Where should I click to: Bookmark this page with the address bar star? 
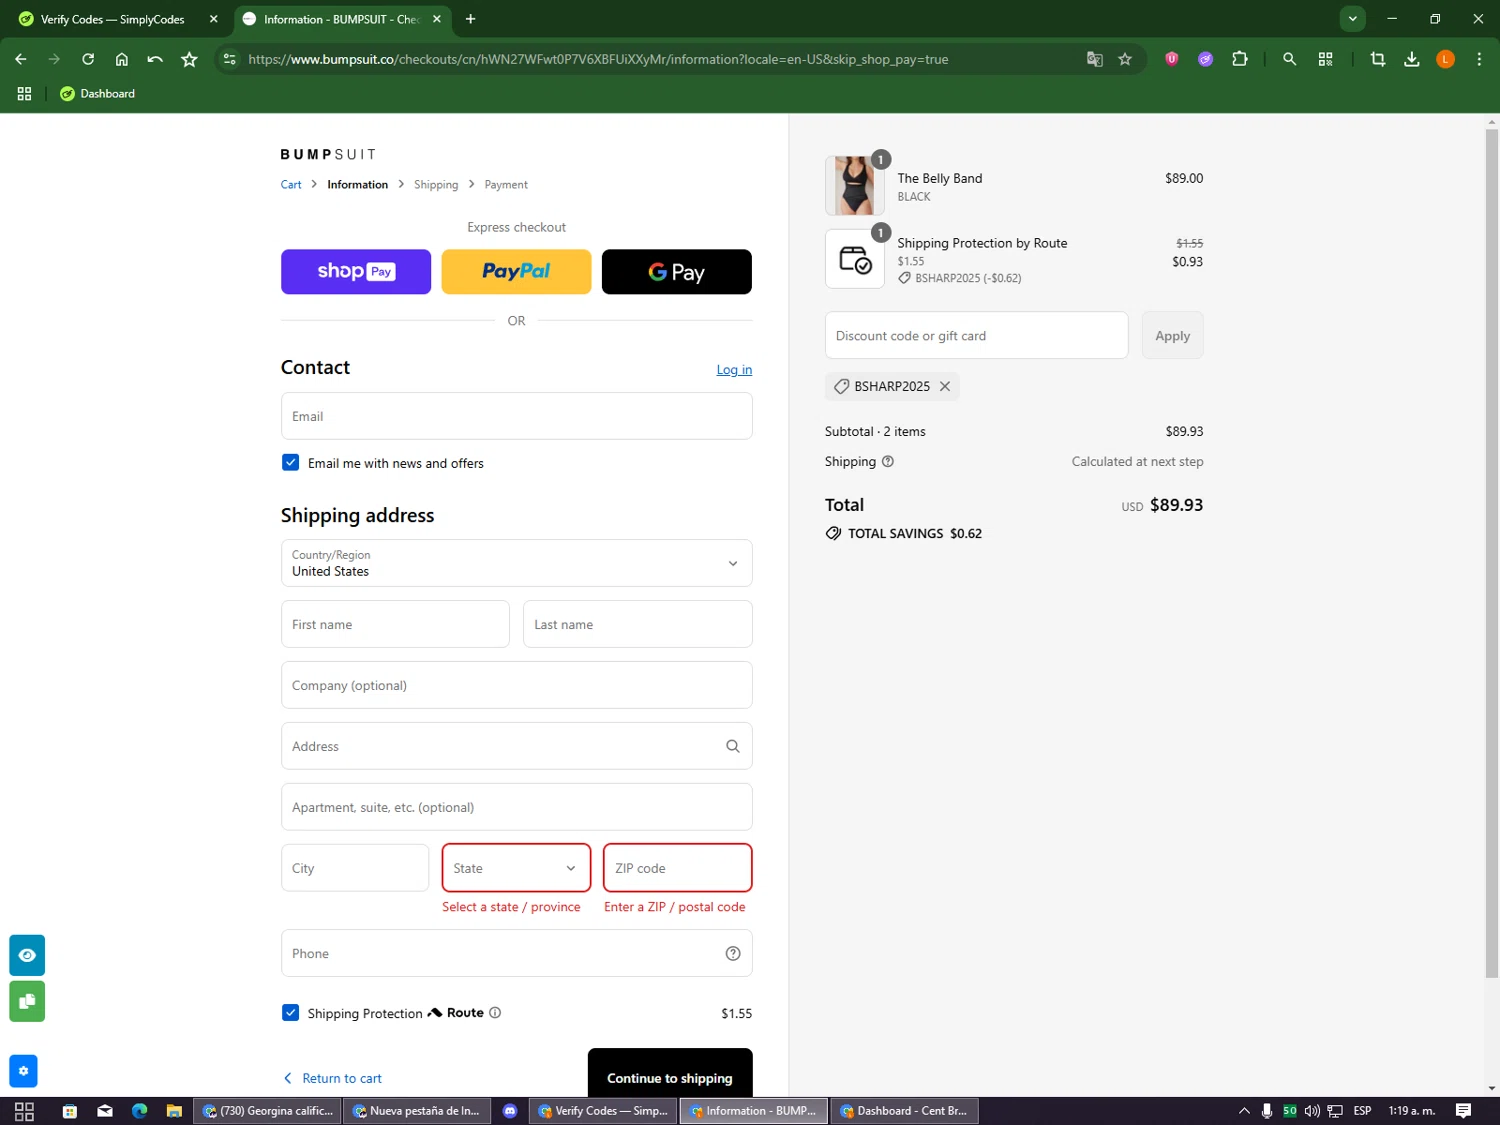click(x=1125, y=59)
